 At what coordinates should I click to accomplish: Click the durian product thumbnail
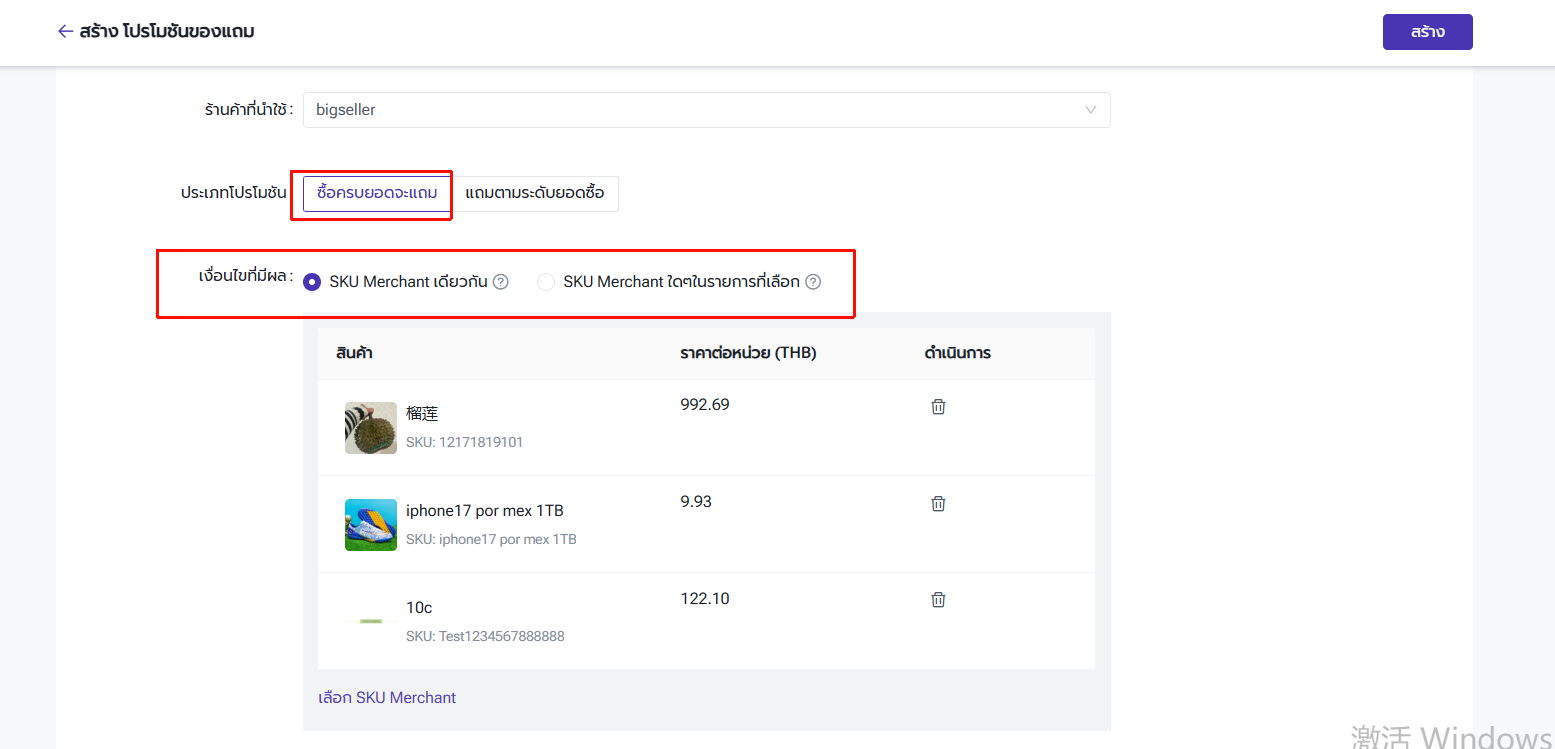(371, 428)
